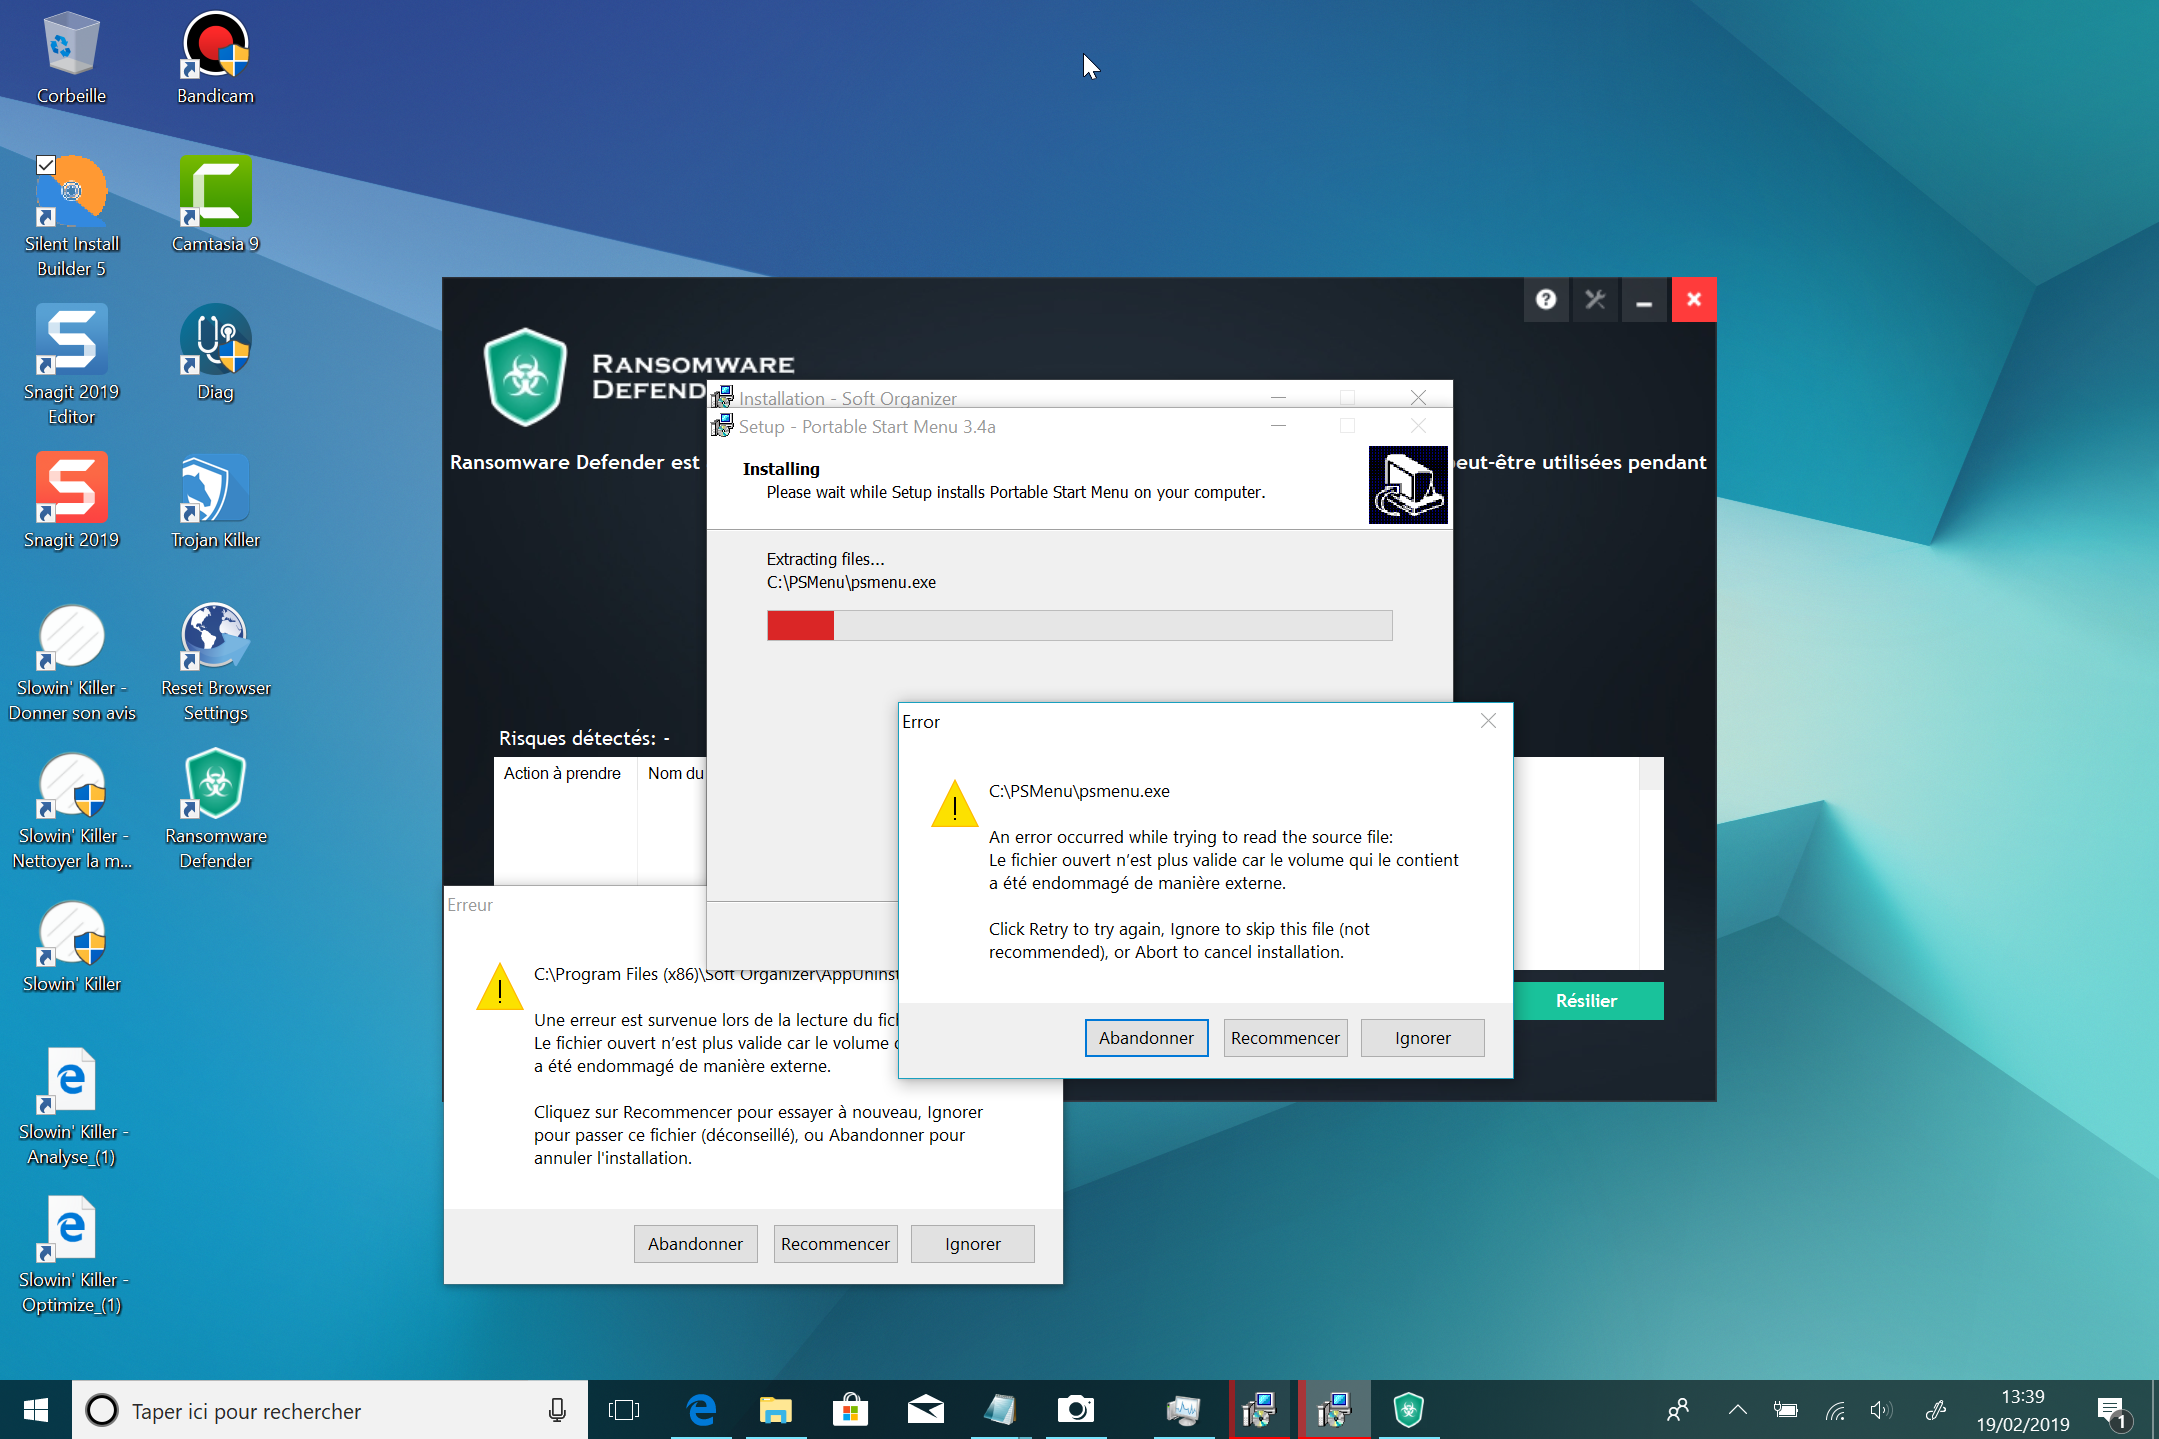Click the Ransomware Defender shield logo
The height and width of the screenshot is (1439, 2159).
click(525, 377)
